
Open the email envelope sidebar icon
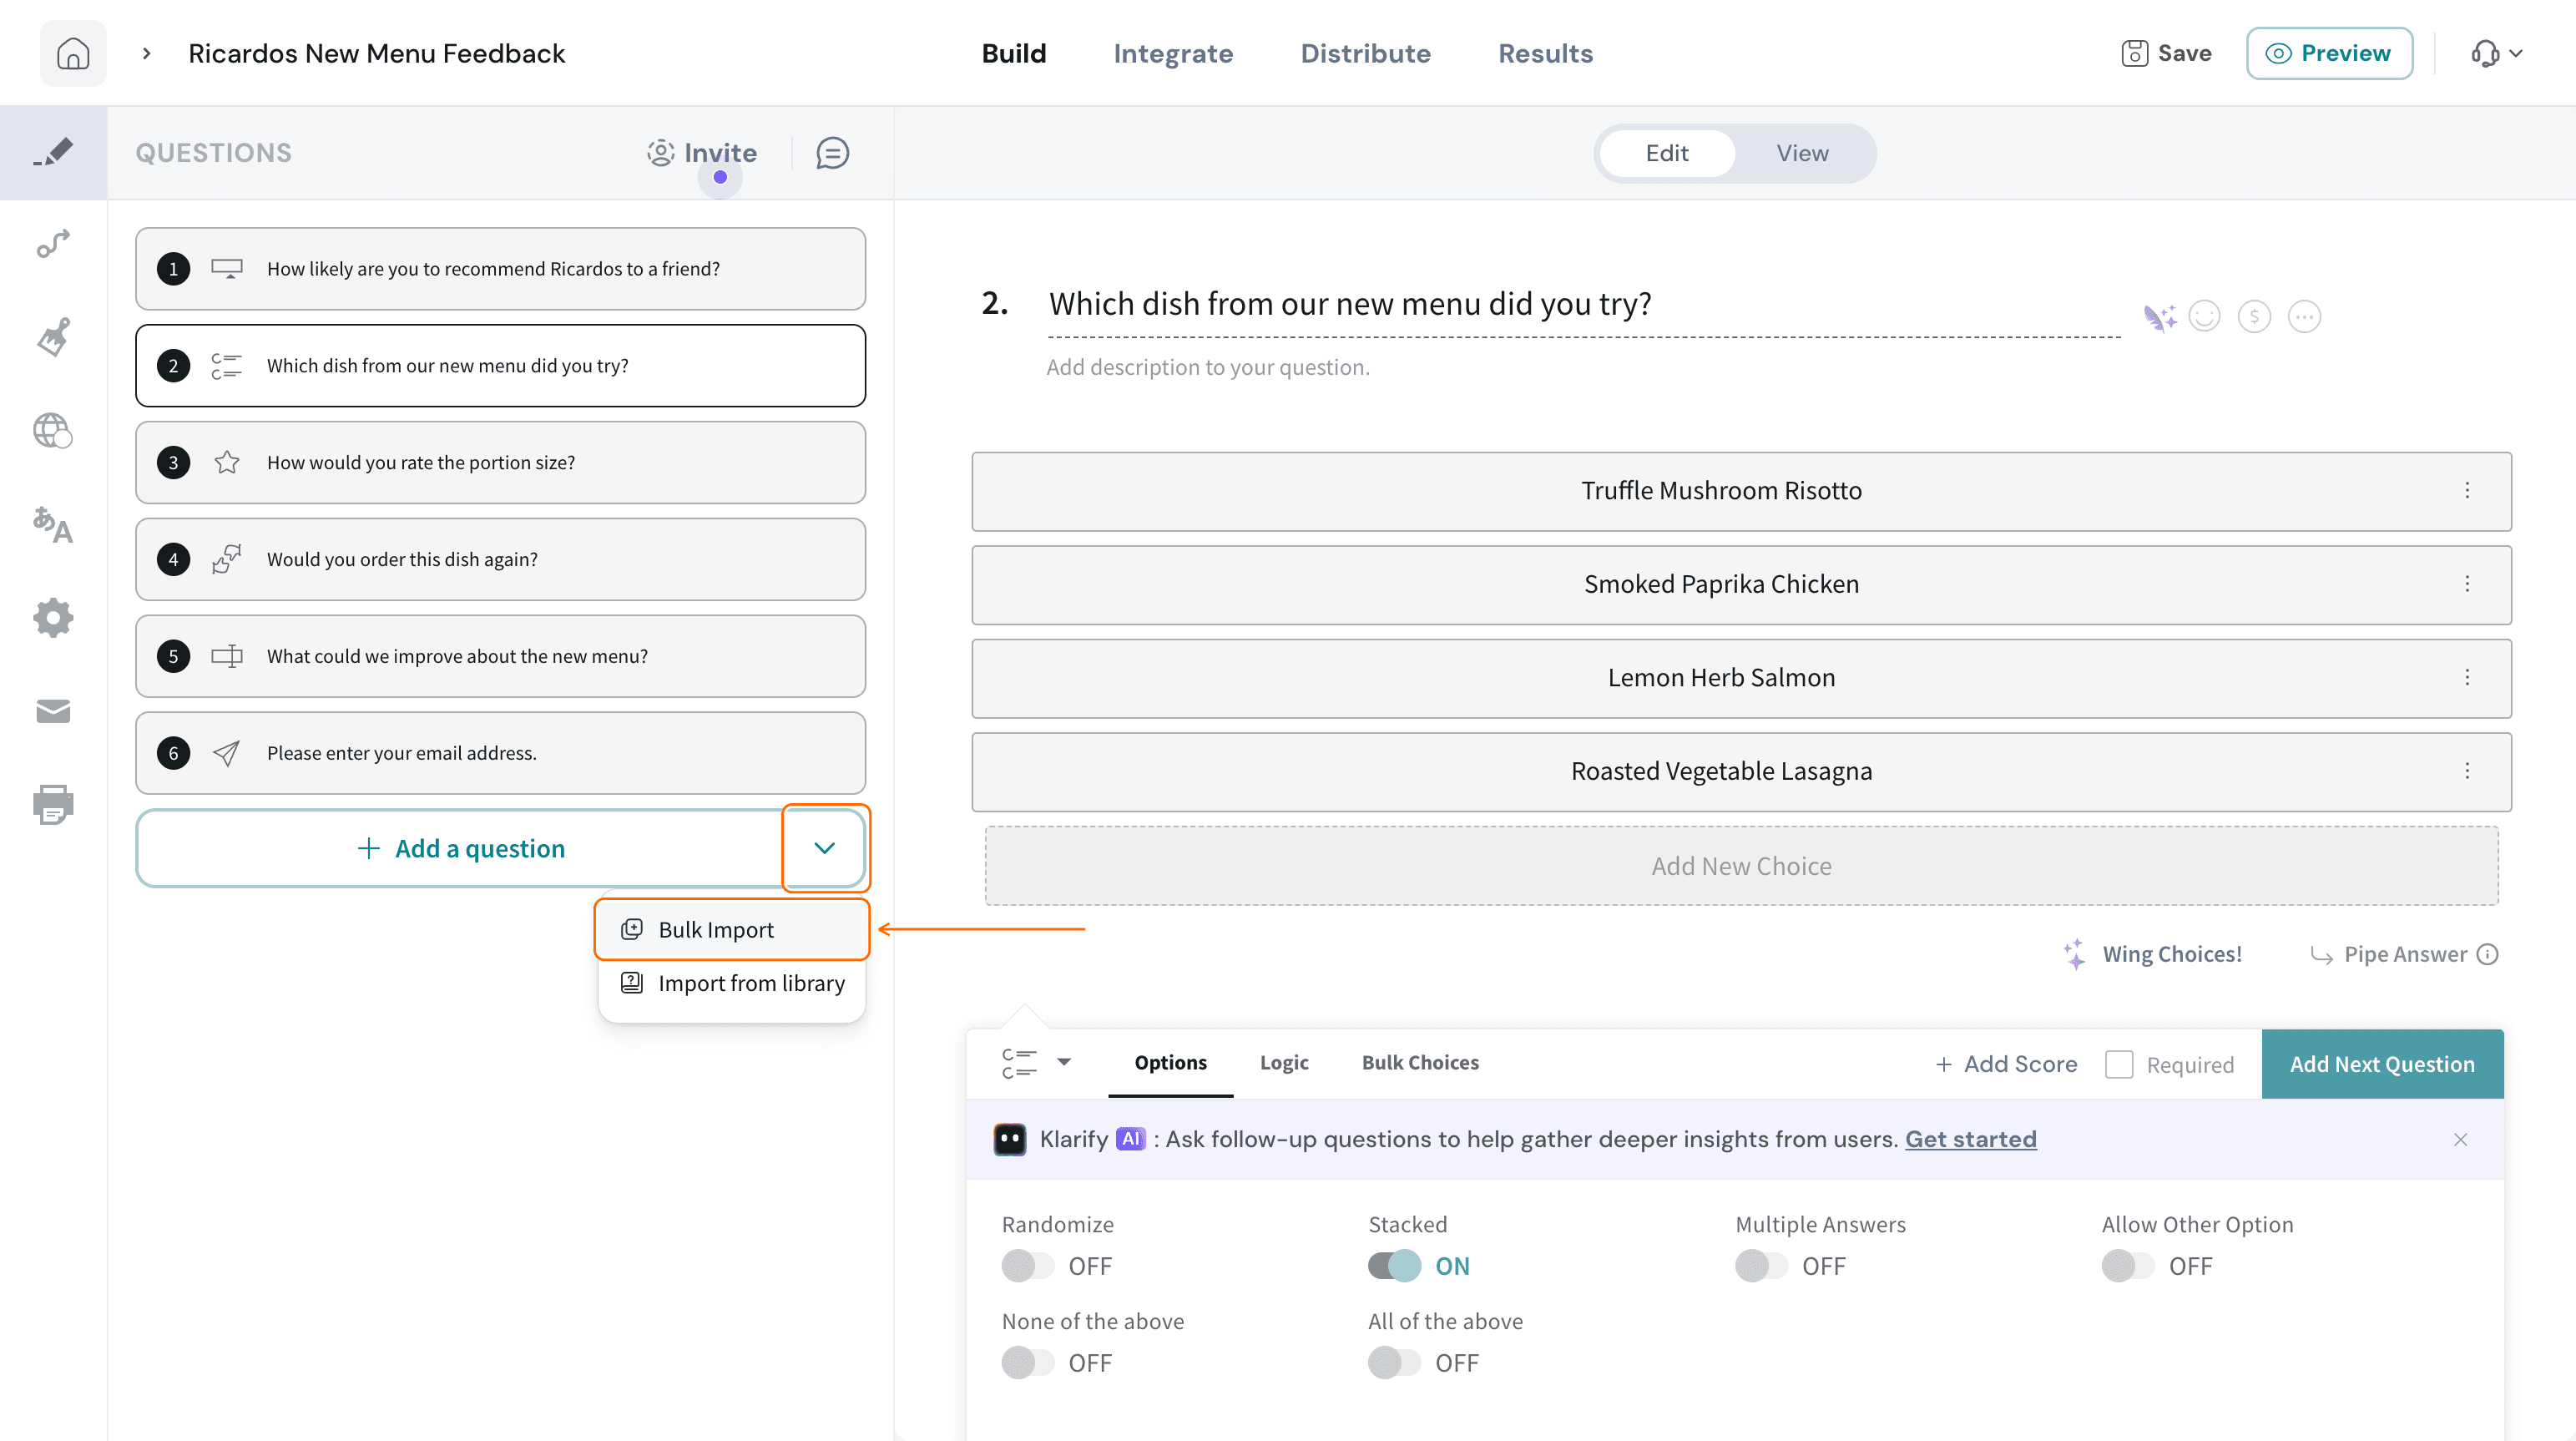tap(53, 711)
